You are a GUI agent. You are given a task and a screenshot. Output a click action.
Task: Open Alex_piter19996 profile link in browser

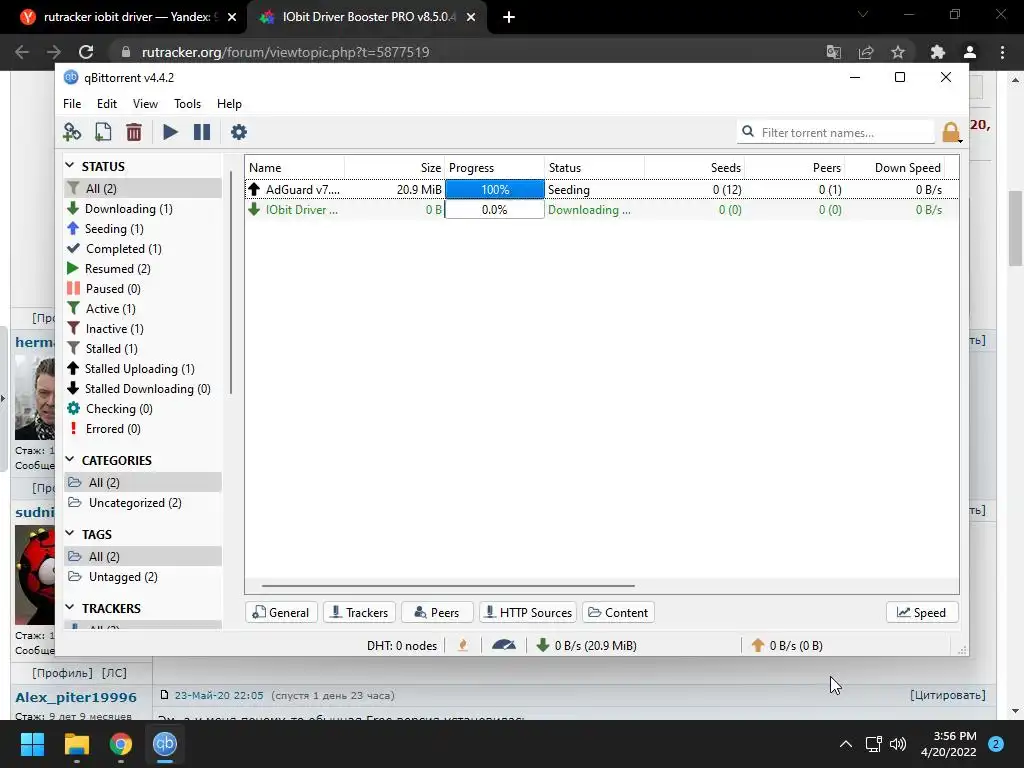[x=76, y=697]
